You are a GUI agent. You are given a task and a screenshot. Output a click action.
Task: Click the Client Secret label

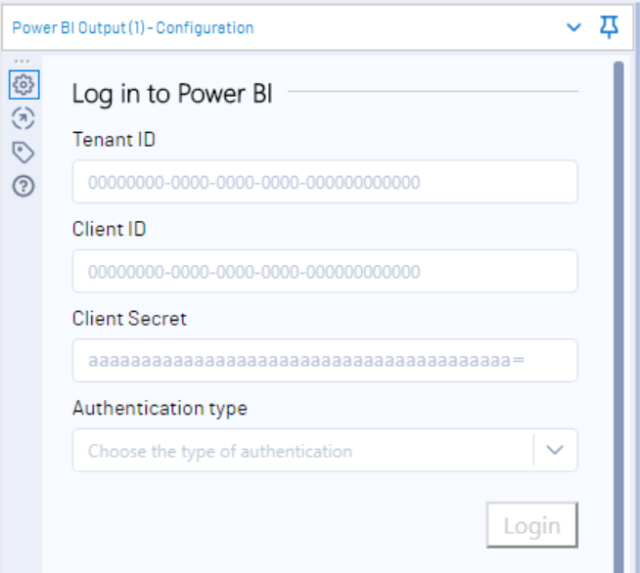[129, 318]
